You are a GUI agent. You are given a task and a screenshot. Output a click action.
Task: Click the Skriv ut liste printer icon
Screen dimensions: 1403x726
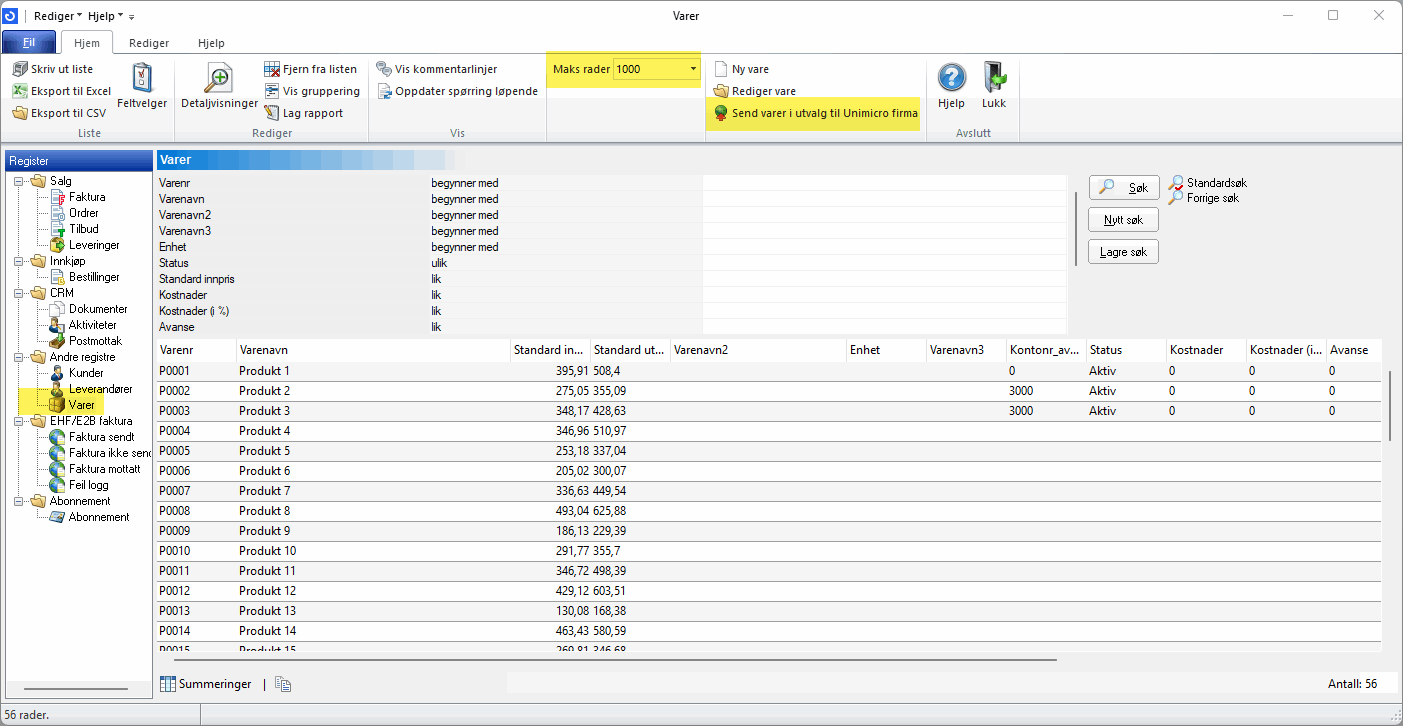click(x=20, y=69)
